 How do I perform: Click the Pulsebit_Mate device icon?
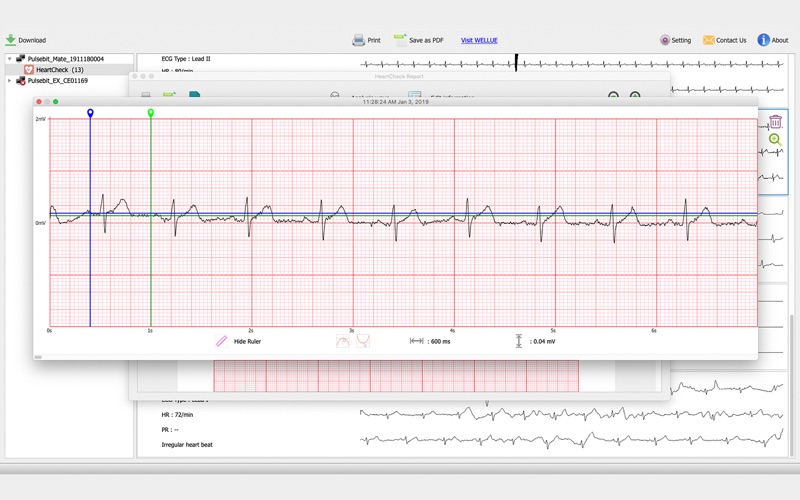click(21, 59)
